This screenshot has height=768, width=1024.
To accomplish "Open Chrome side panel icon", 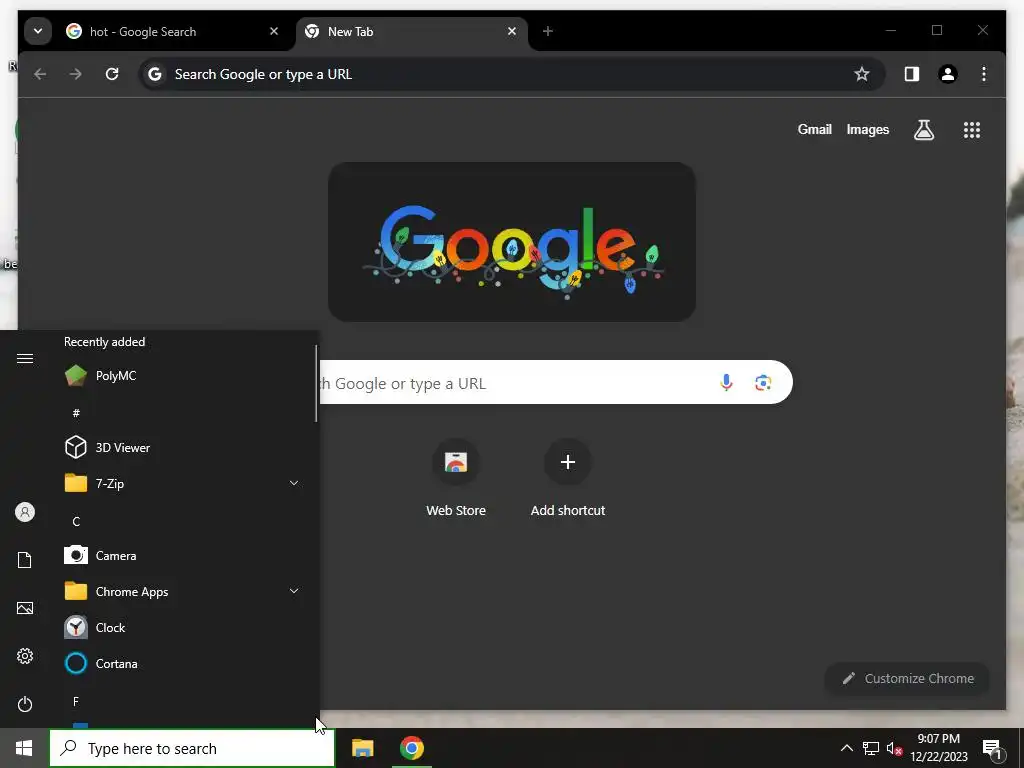I will pyautogui.click(x=912, y=74).
